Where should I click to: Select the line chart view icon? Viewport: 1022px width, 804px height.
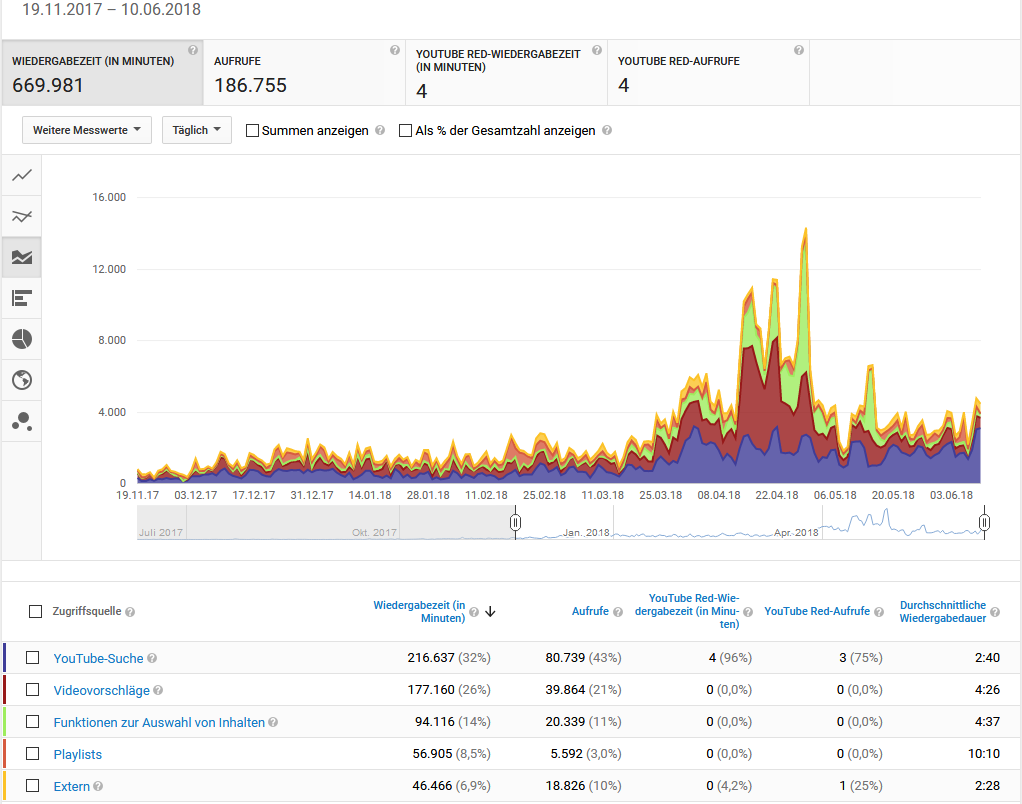point(22,176)
